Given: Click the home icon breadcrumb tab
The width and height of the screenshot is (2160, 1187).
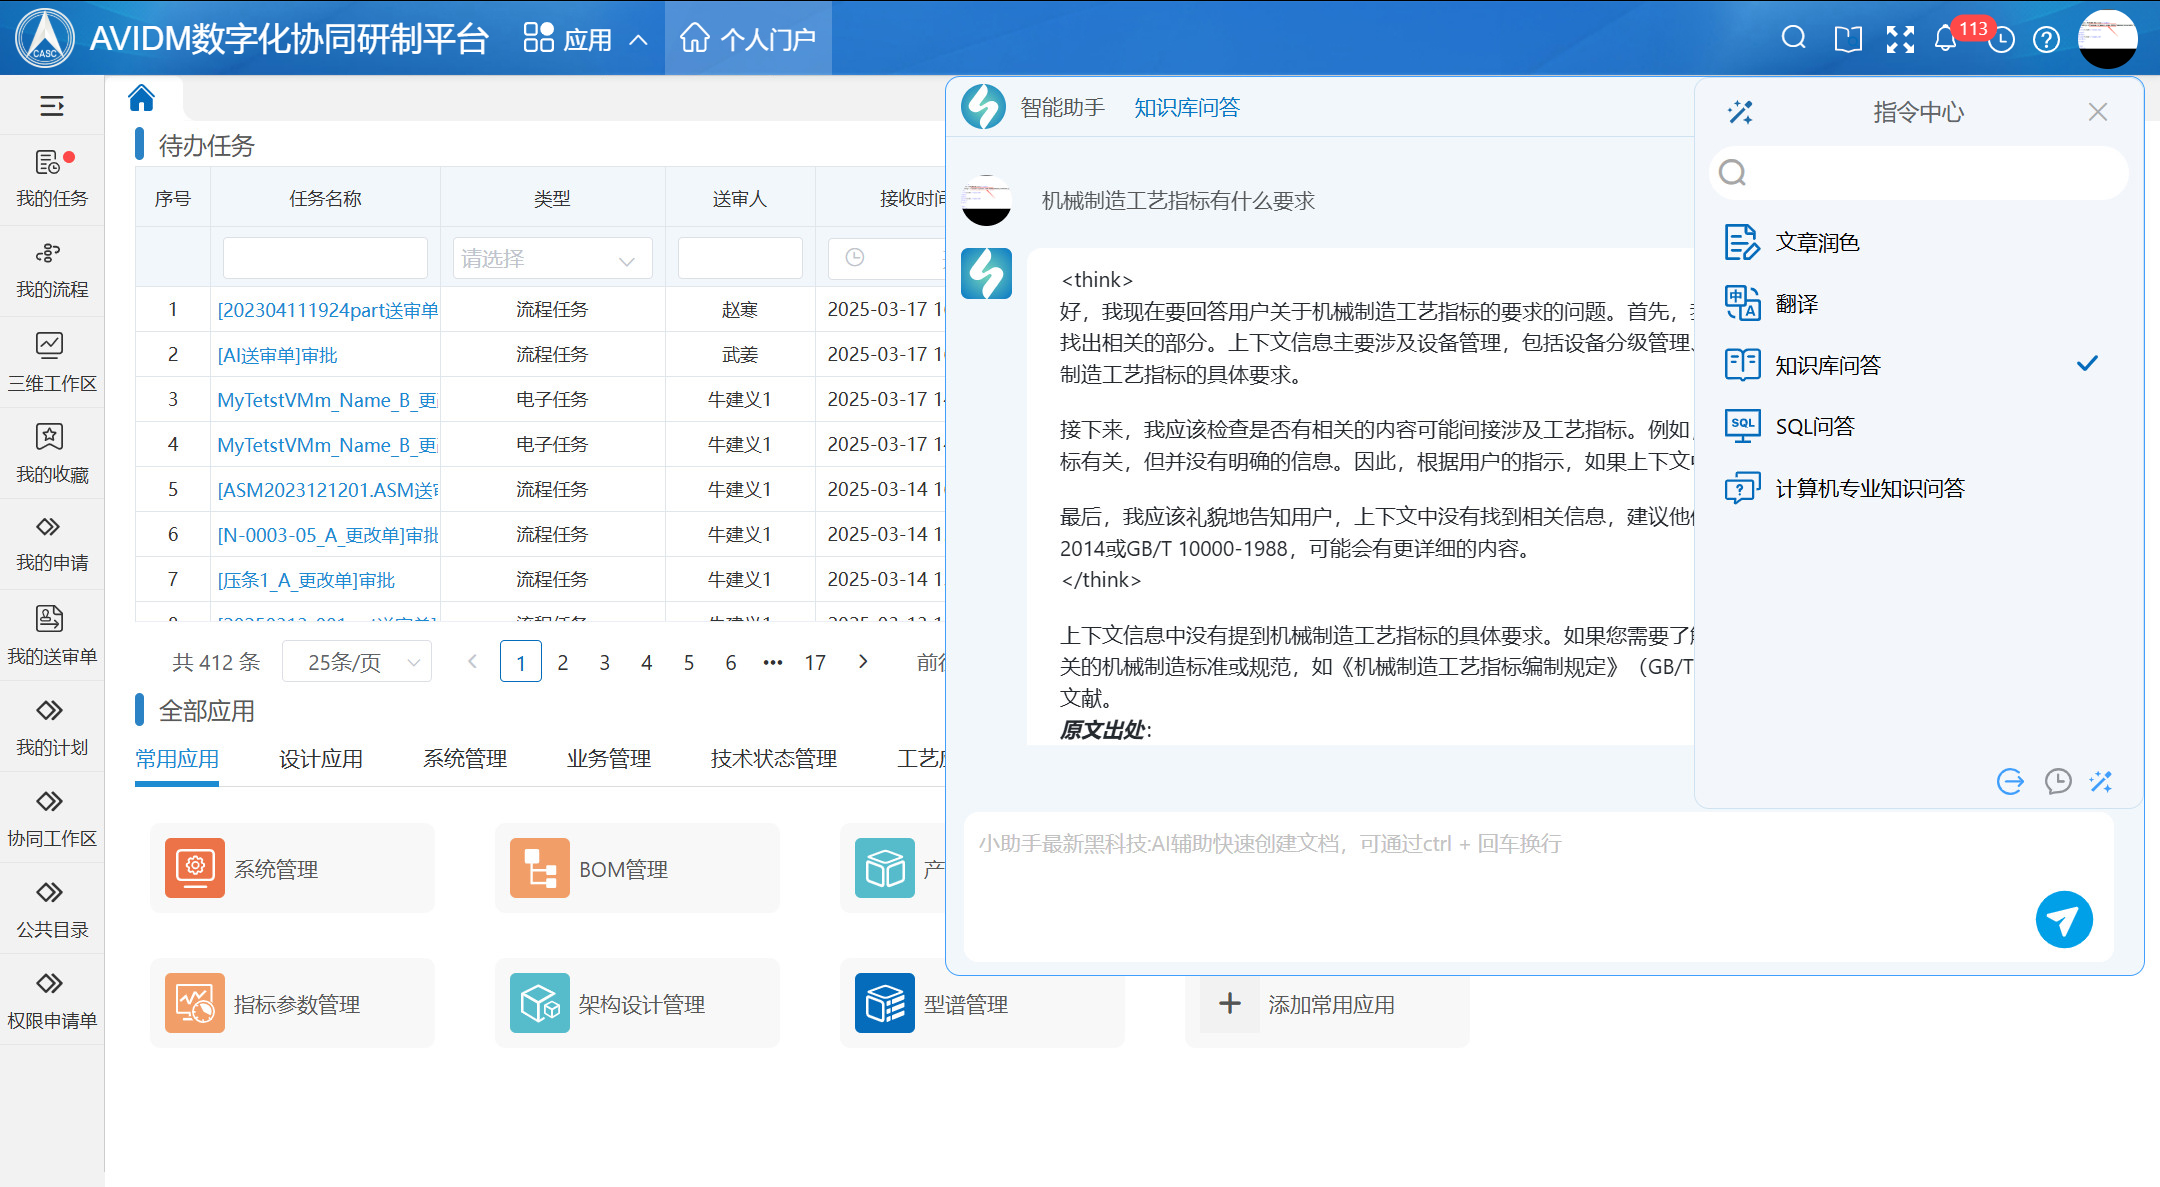Looking at the screenshot, I should 142,98.
